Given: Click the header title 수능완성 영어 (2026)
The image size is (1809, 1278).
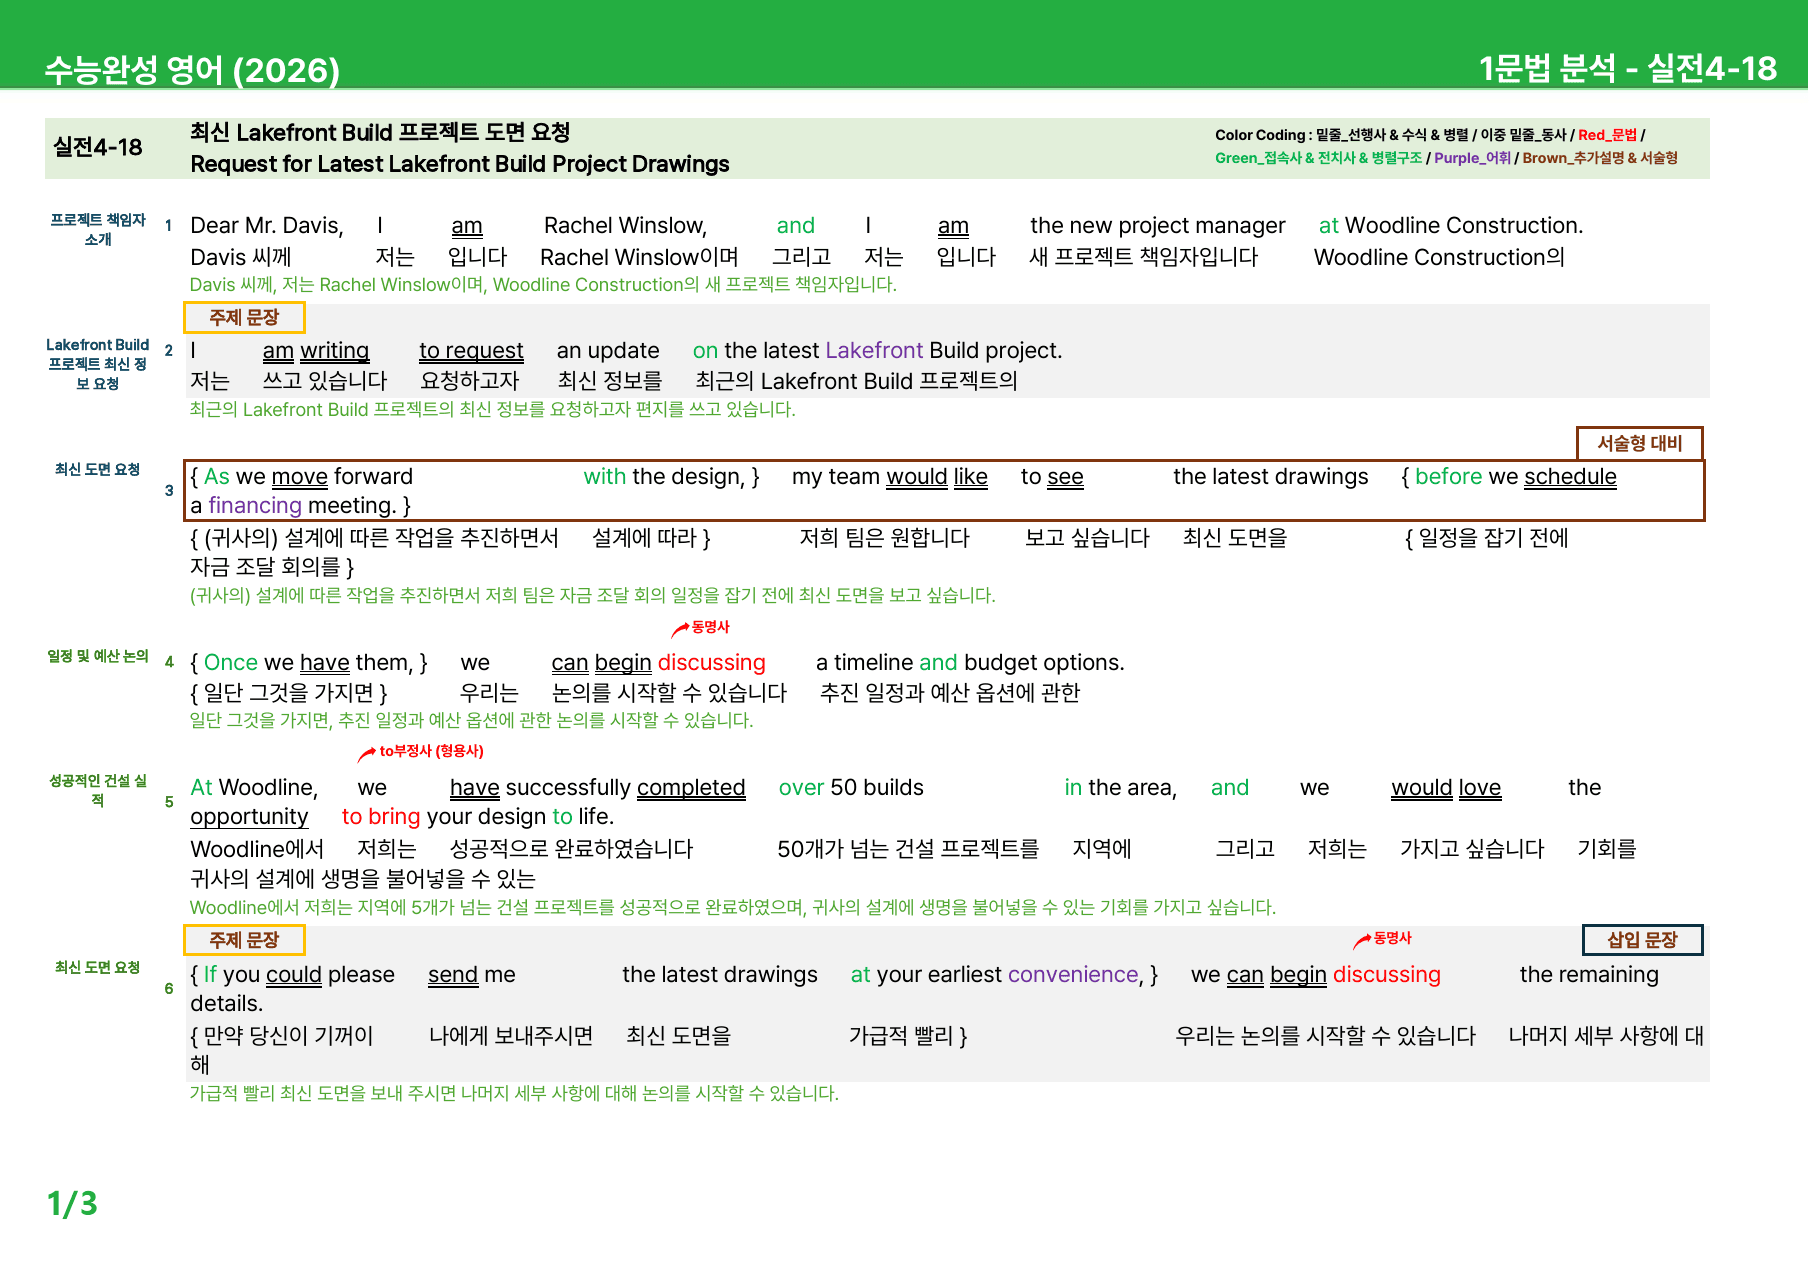Looking at the screenshot, I should (x=192, y=69).
